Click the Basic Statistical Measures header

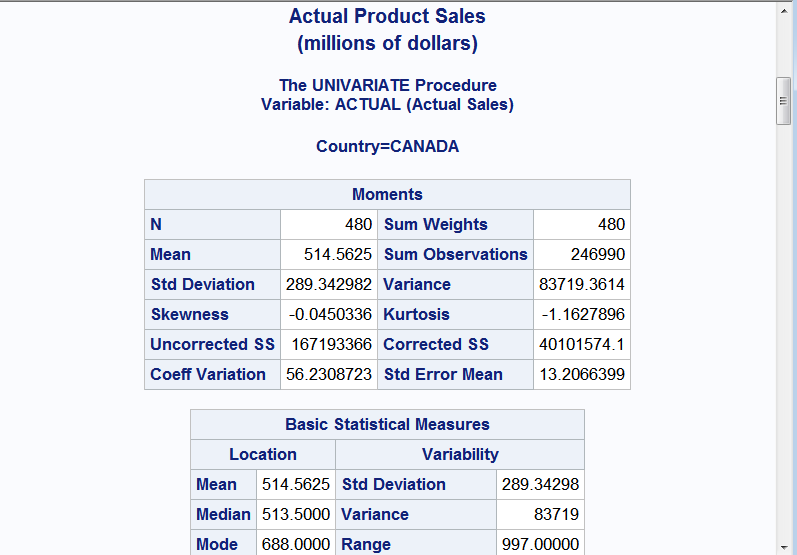click(x=387, y=424)
